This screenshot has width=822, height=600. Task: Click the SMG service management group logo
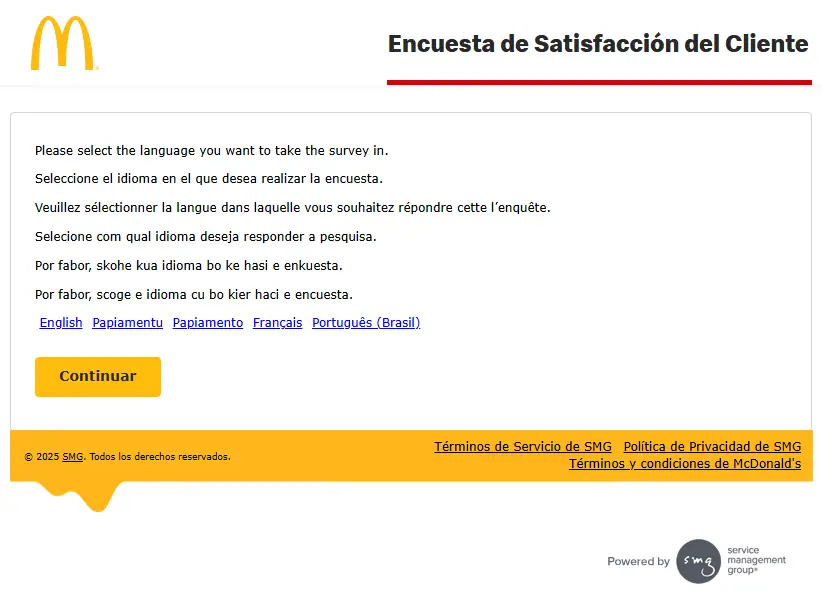coord(731,561)
